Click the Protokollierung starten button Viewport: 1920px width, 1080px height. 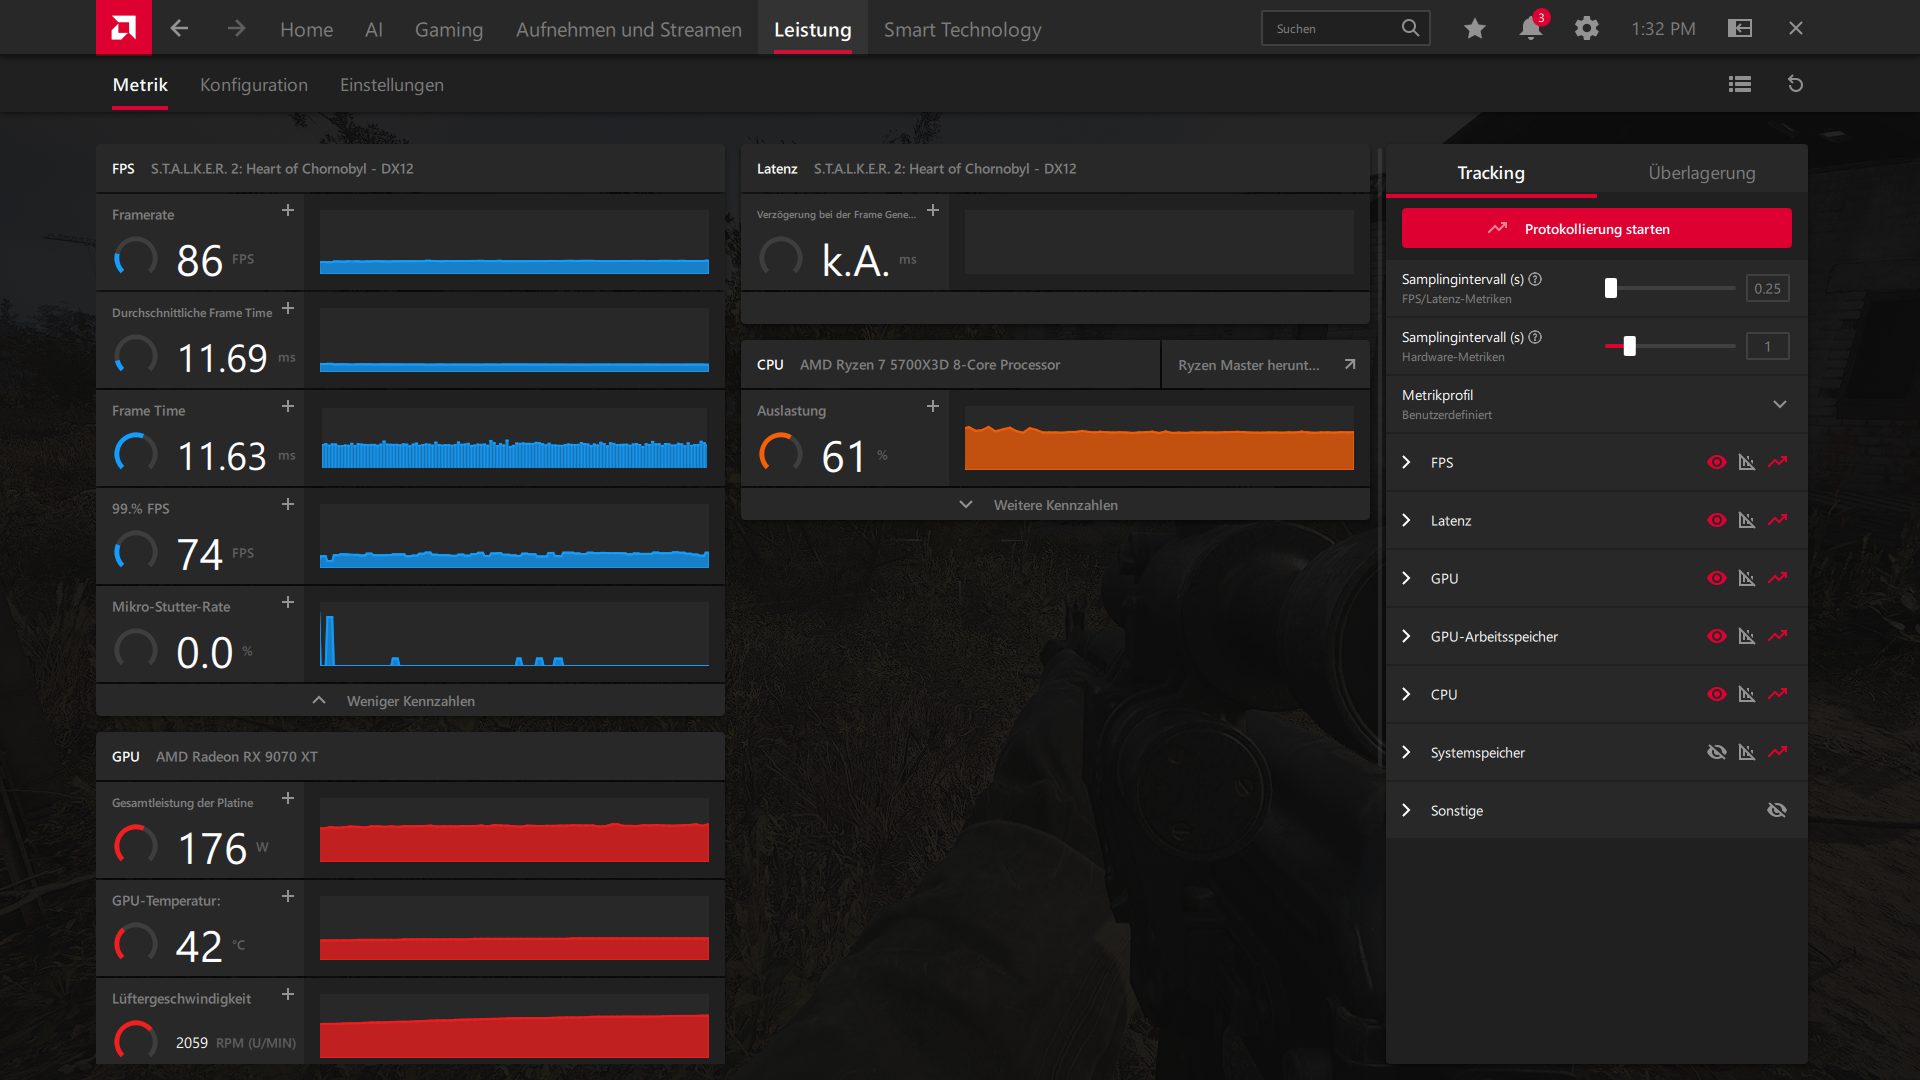[1596, 228]
